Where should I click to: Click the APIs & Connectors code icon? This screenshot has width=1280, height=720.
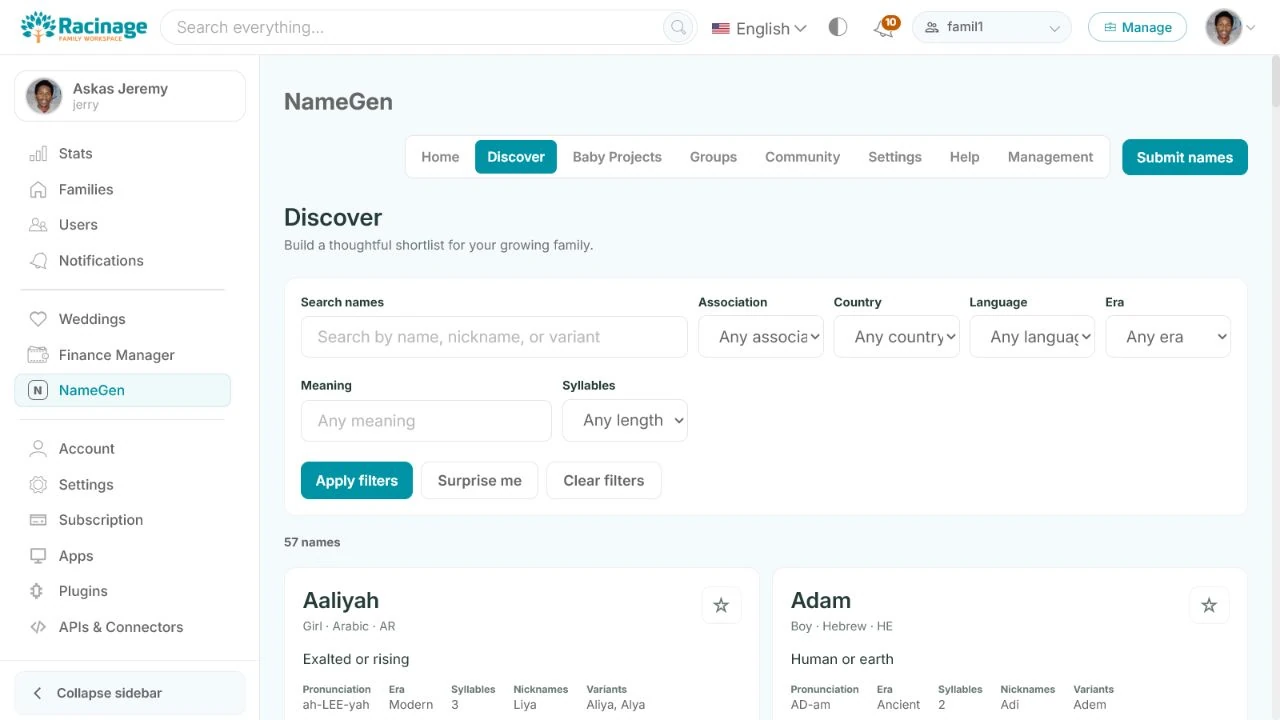(x=38, y=627)
